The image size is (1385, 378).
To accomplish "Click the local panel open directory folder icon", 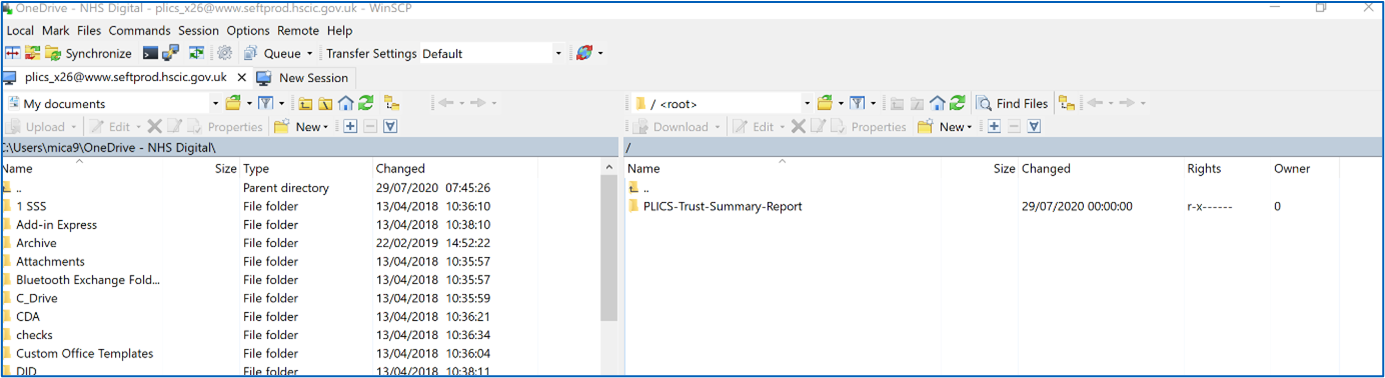I will [x=233, y=103].
